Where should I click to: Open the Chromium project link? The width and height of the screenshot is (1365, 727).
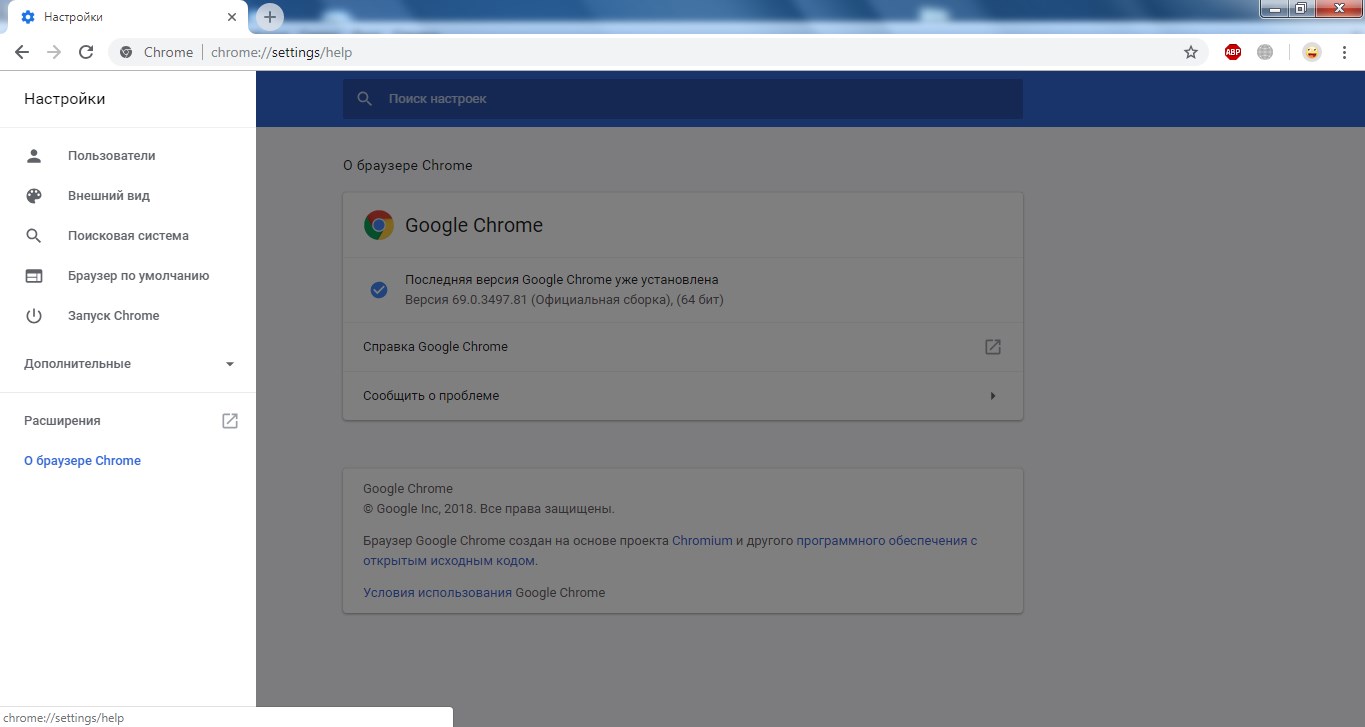702,541
